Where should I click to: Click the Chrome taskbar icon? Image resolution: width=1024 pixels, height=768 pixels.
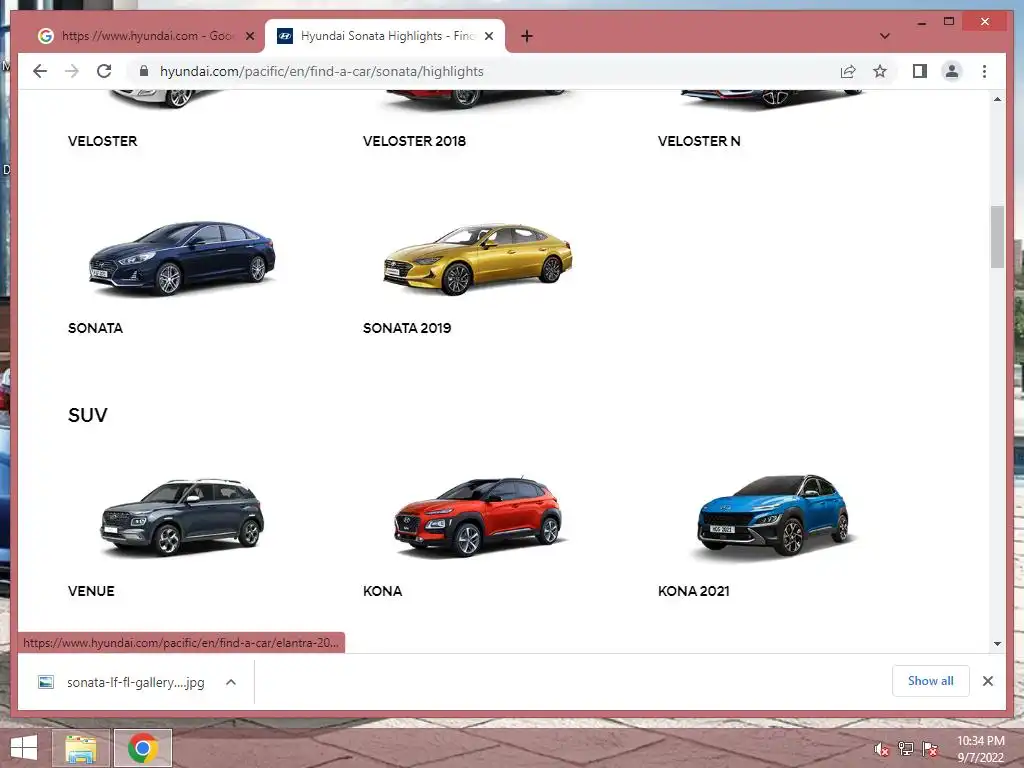143,748
